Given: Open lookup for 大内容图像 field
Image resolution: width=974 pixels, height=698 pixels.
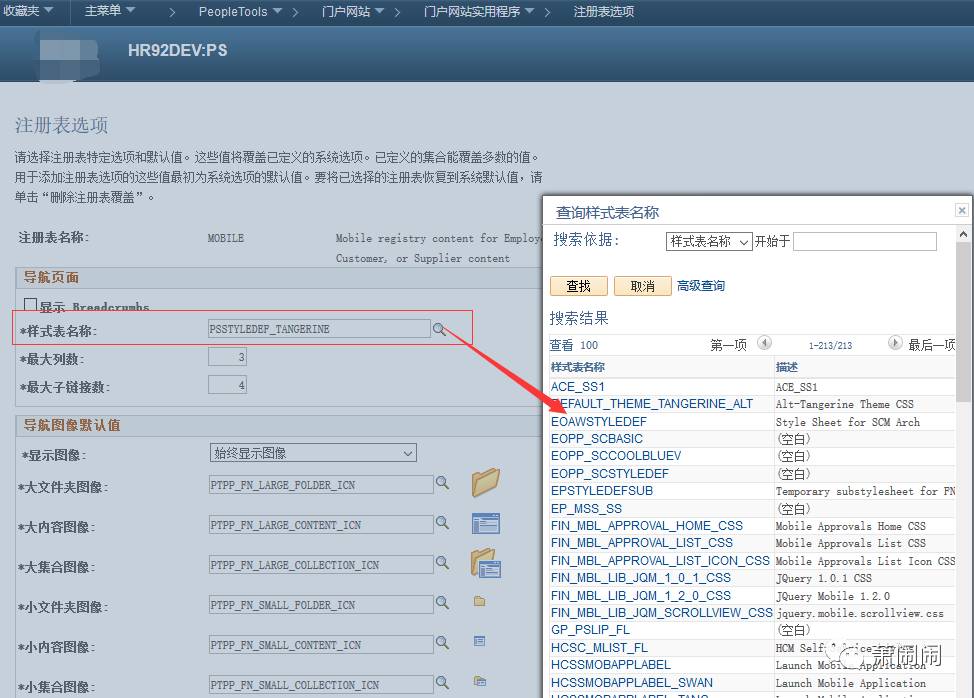Looking at the screenshot, I should [442, 523].
